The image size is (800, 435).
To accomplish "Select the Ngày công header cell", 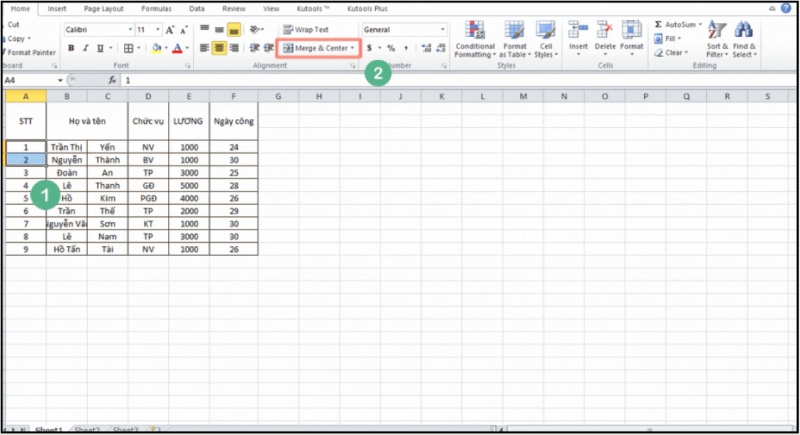I will (234, 121).
